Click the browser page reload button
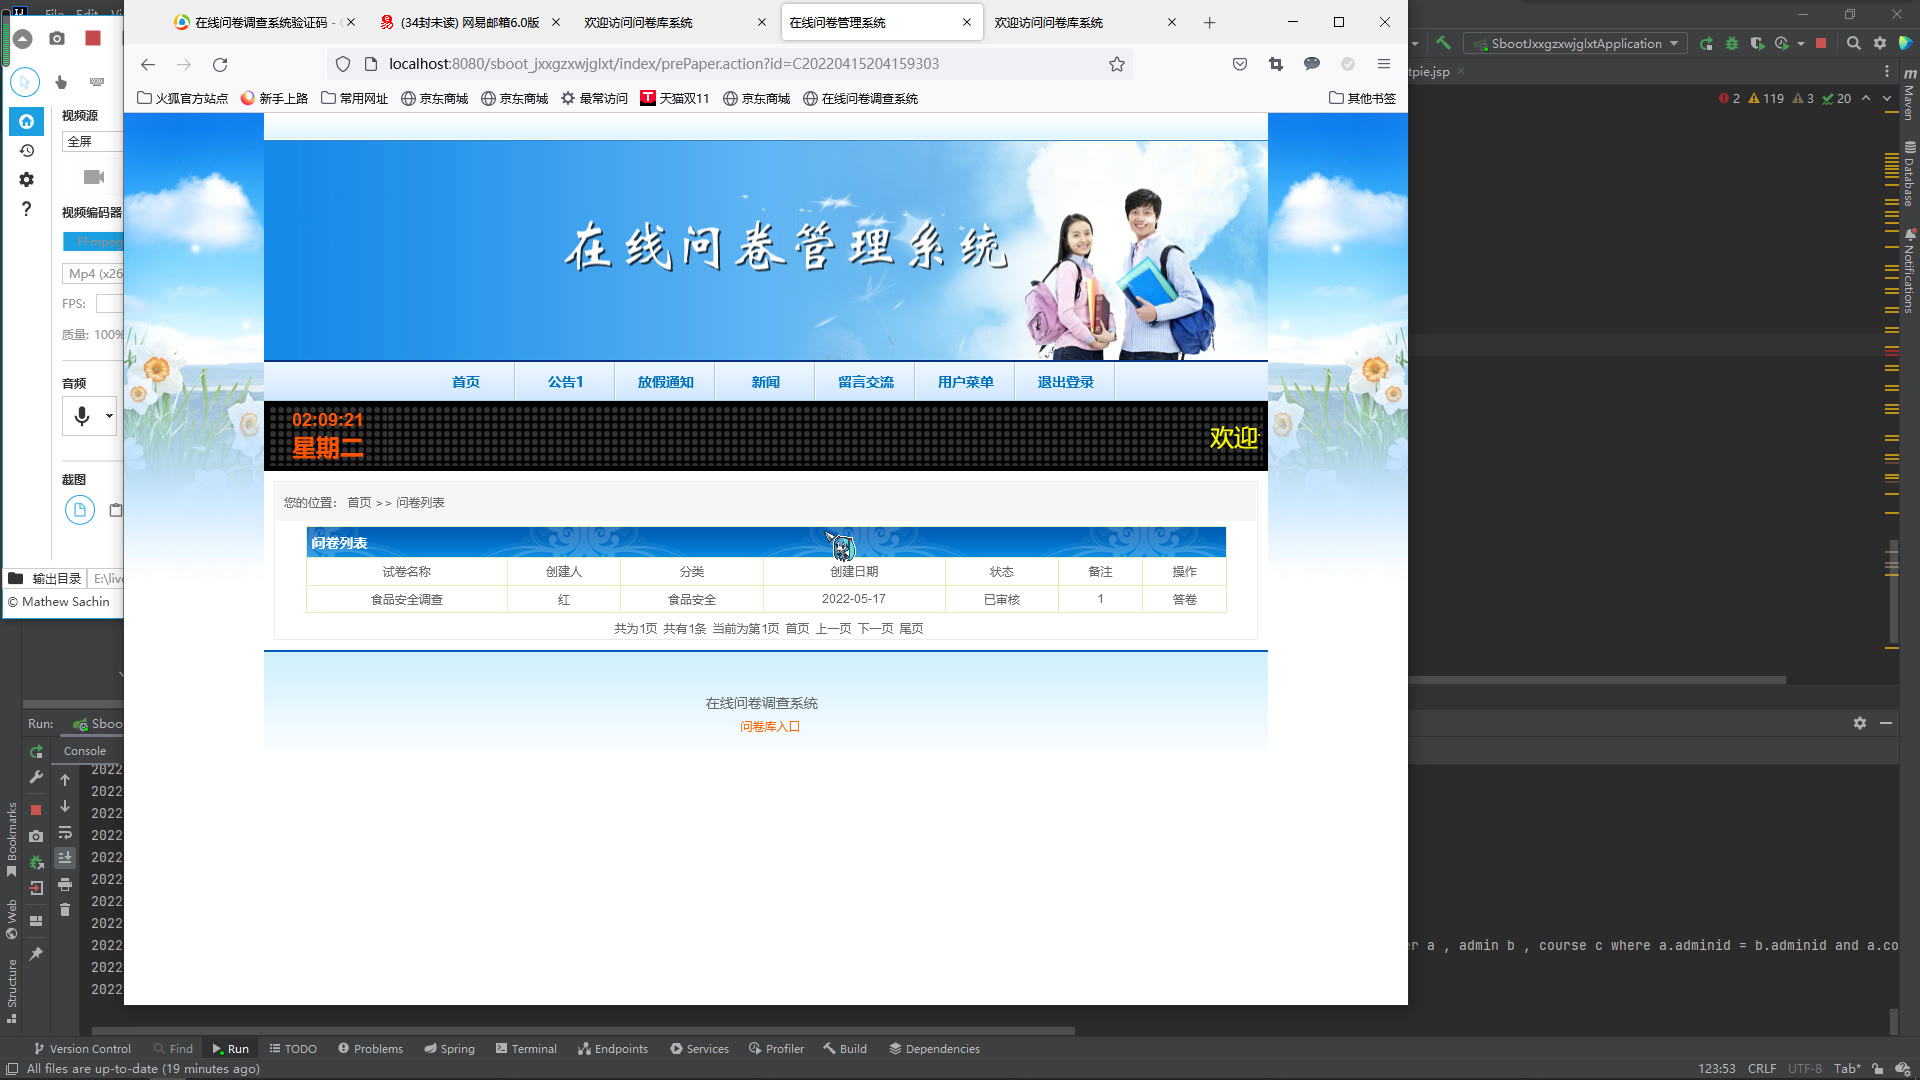This screenshot has height=1080, width=1920. tap(220, 64)
